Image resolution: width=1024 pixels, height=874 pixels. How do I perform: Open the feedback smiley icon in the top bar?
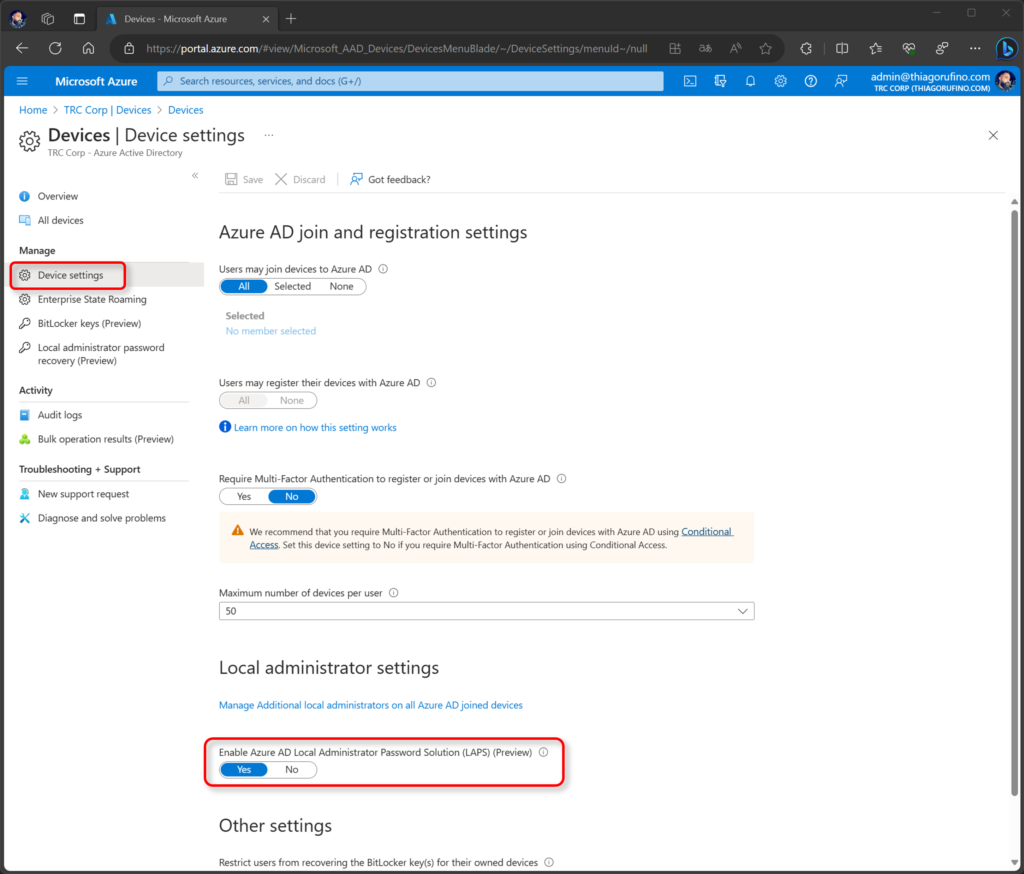(x=841, y=81)
